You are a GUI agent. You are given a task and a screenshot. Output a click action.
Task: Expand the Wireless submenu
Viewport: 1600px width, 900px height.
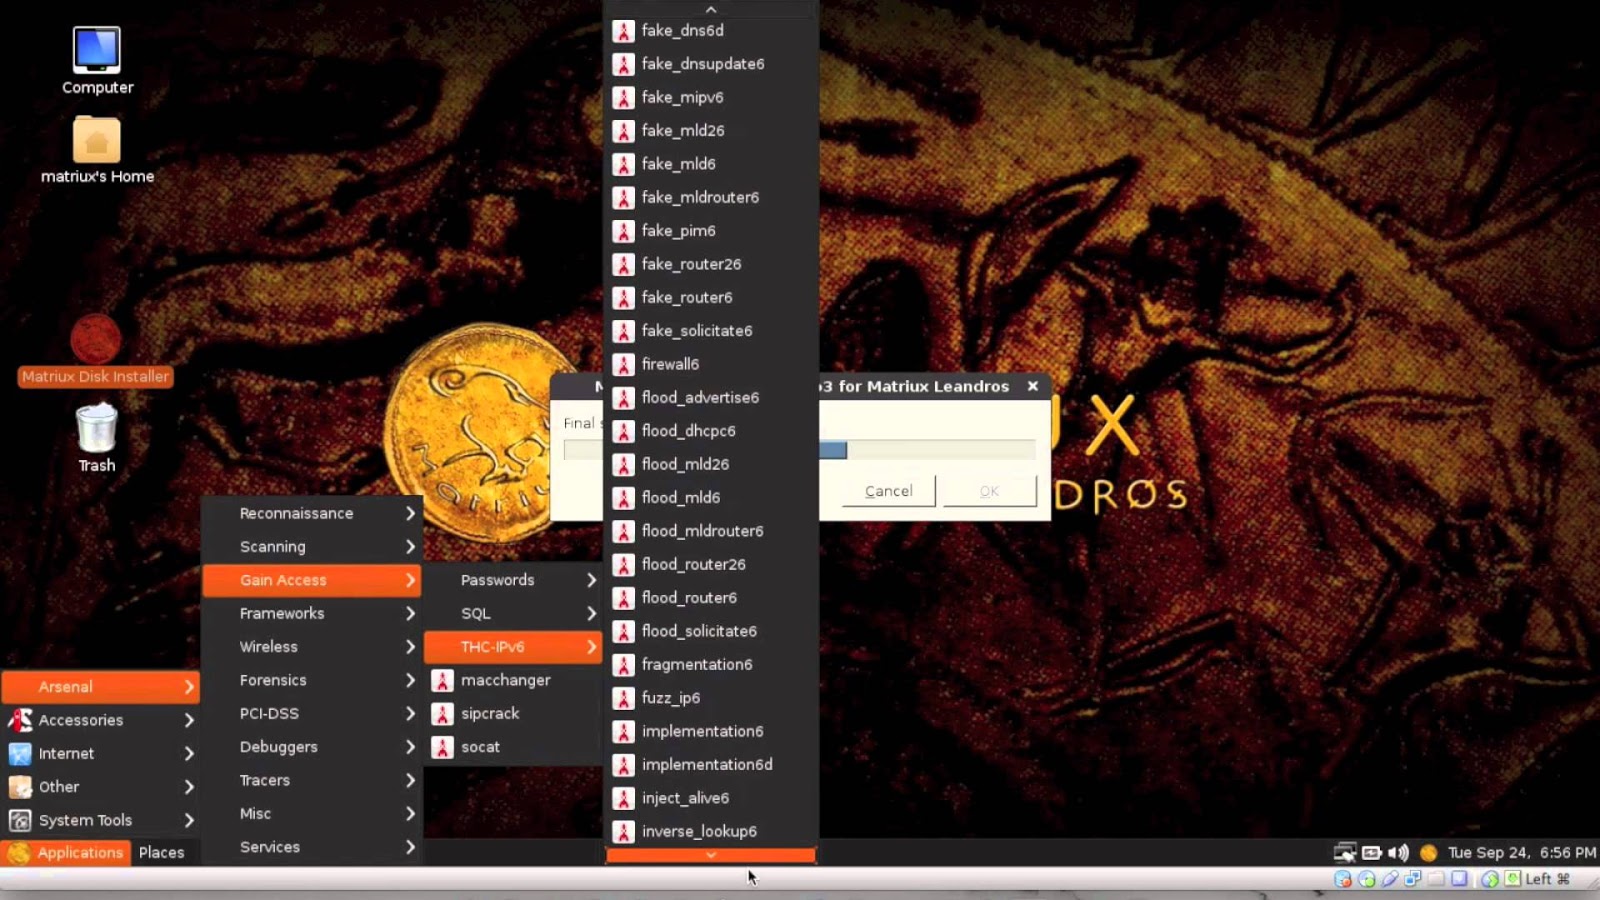tap(268, 646)
